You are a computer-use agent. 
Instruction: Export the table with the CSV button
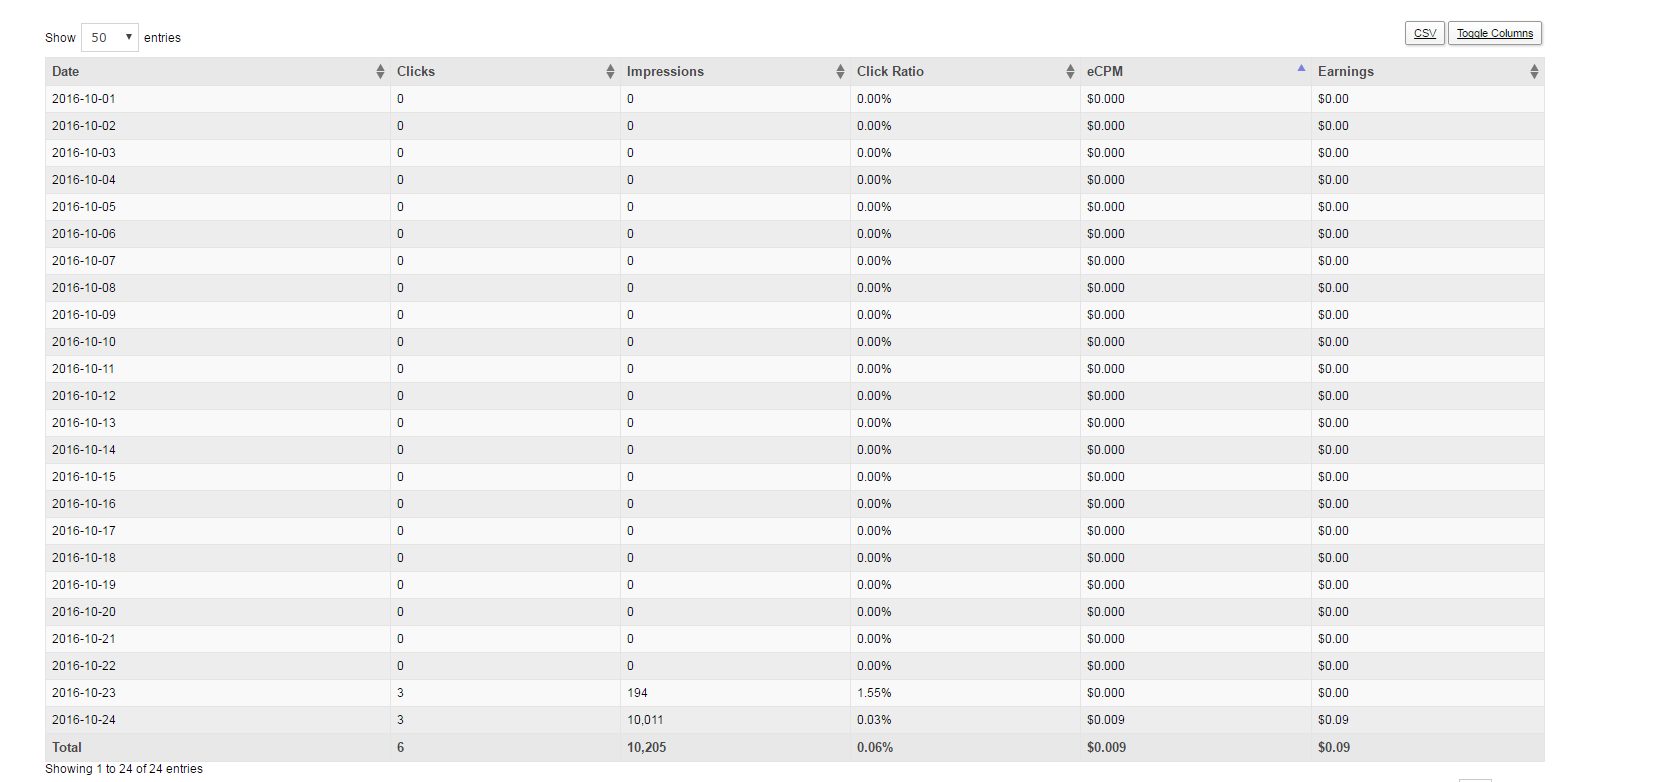click(x=1424, y=33)
